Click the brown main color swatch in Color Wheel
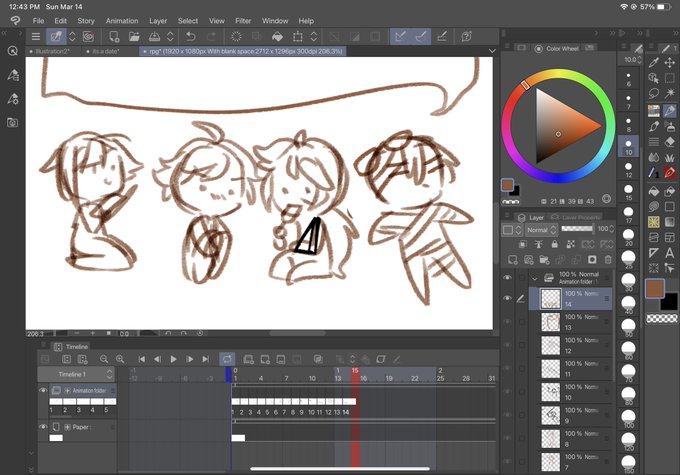This screenshot has height=475, width=680. (507, 185)
